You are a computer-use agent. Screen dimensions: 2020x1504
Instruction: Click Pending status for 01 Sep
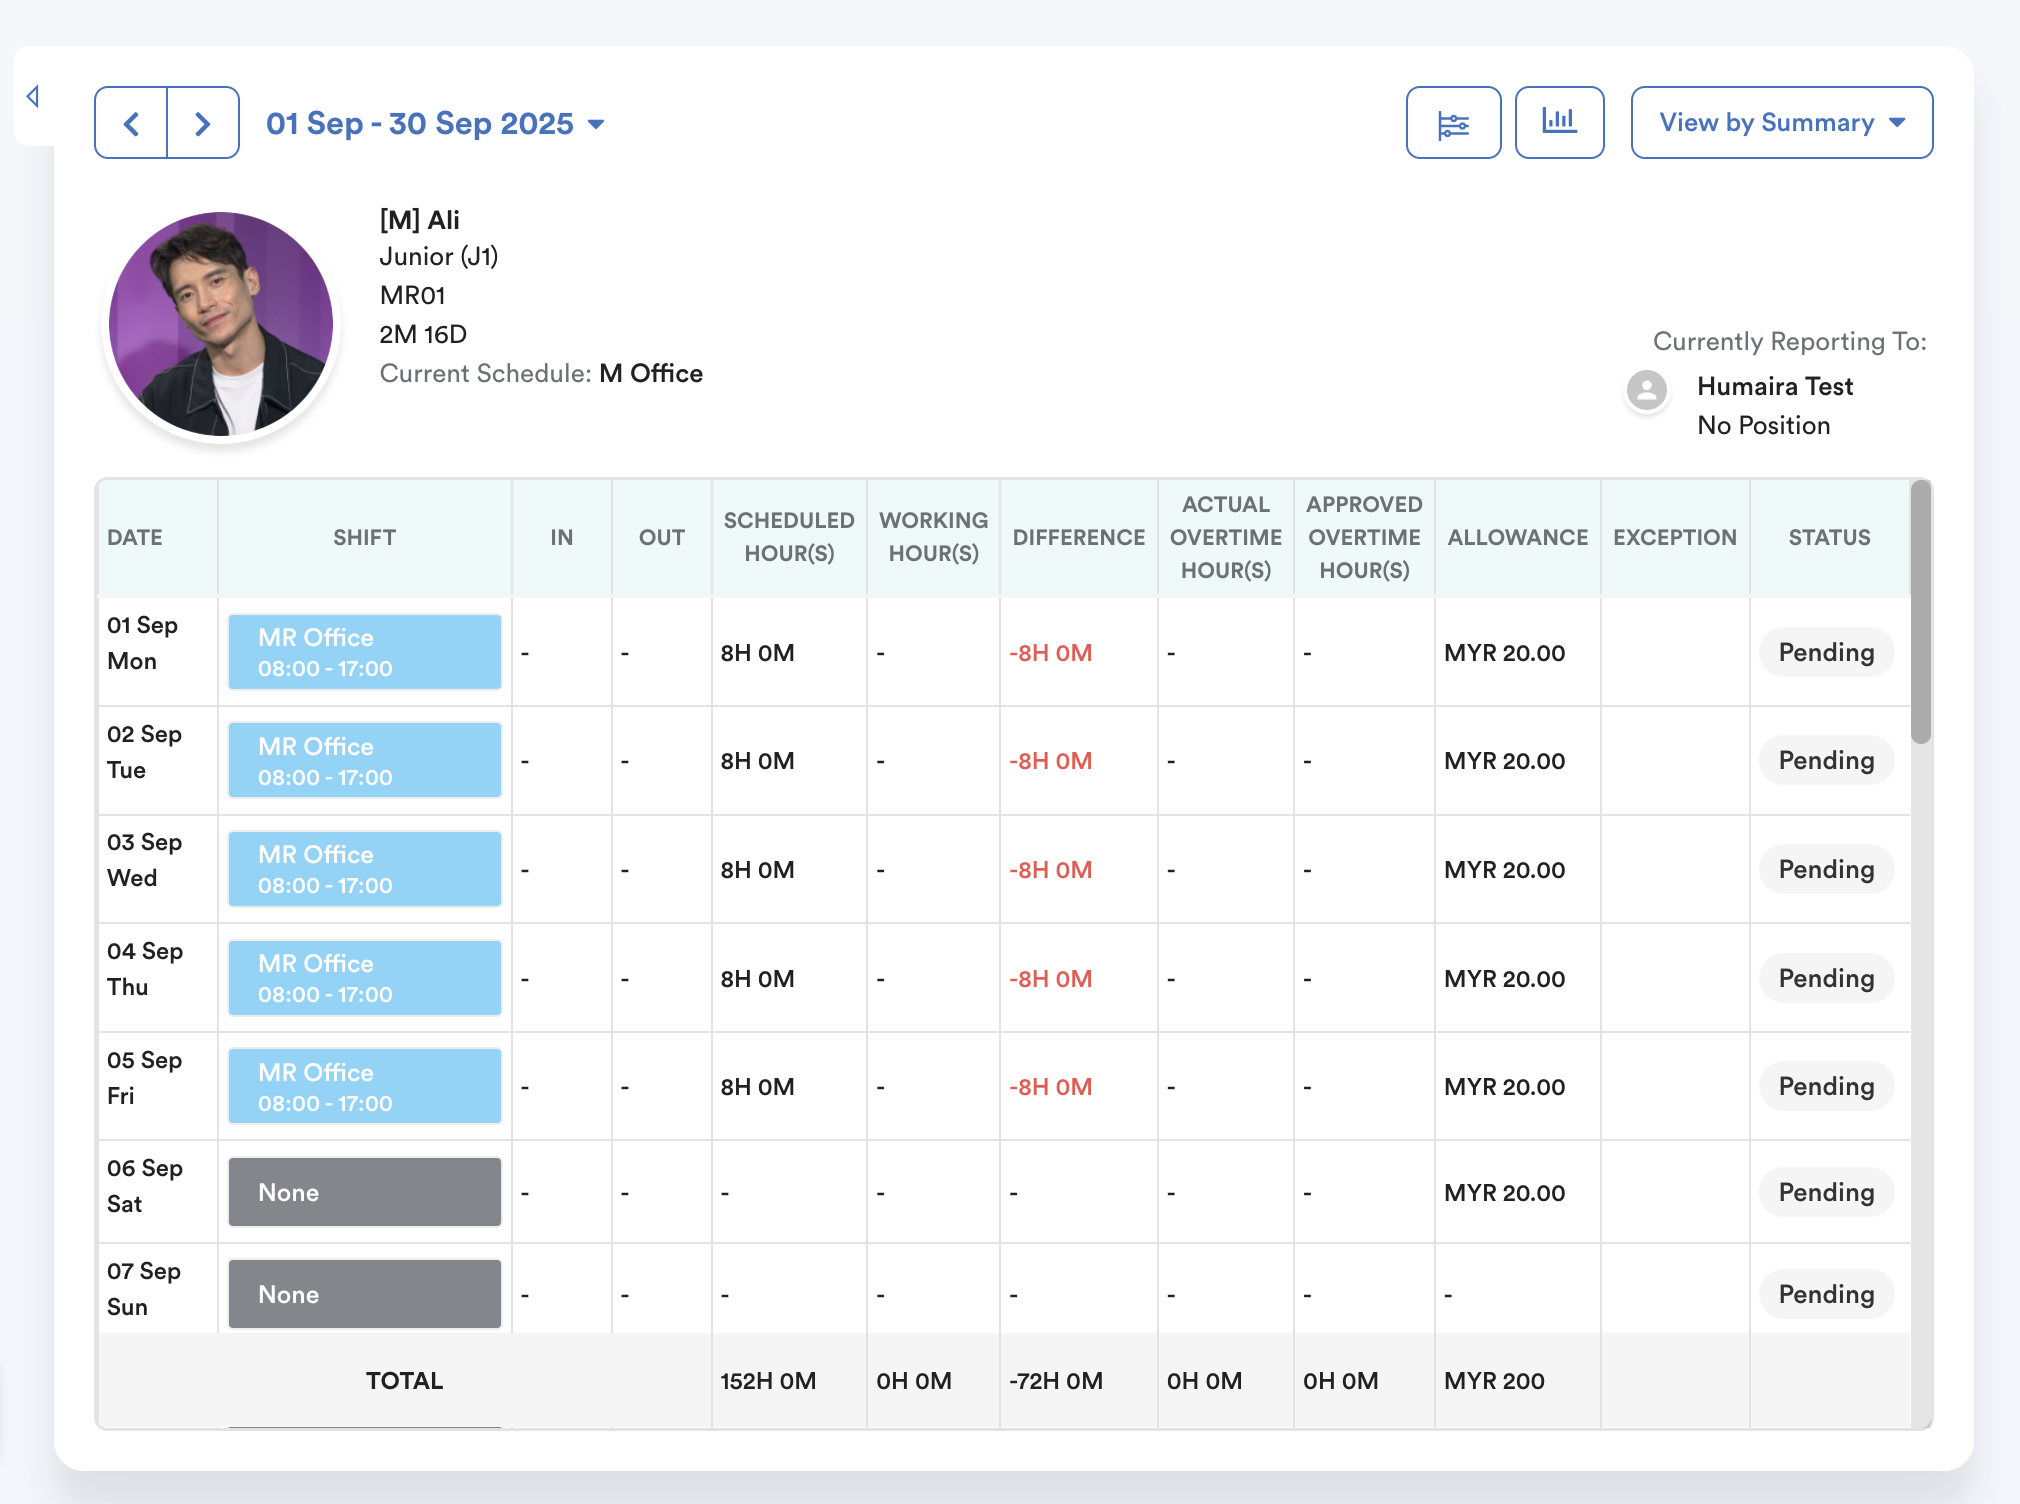click(x=1825, y=653)
